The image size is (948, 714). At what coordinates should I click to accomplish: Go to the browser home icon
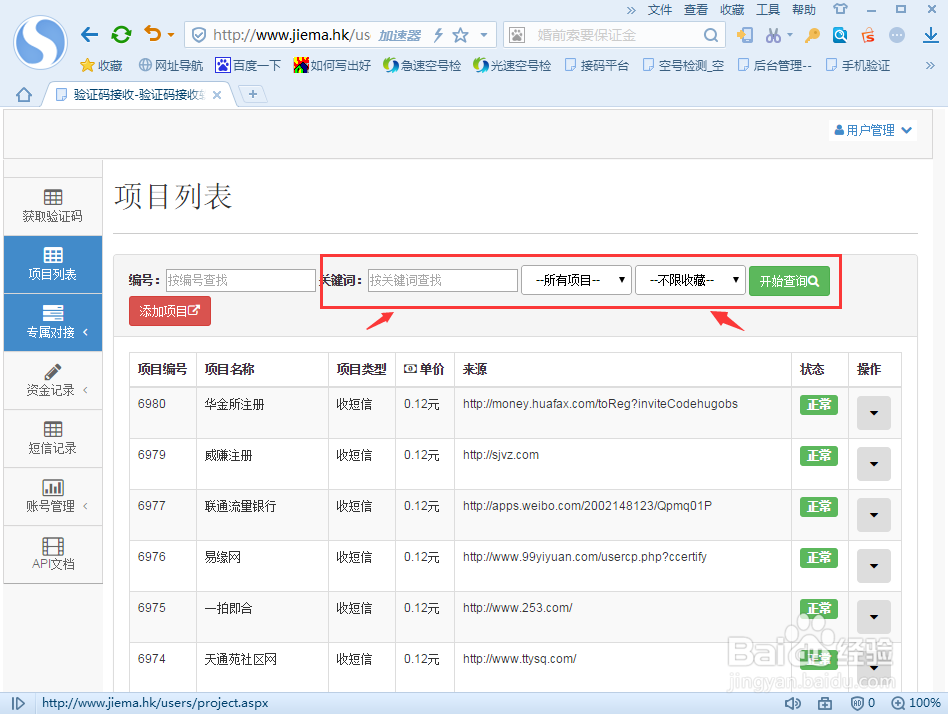tap(24, 95)
